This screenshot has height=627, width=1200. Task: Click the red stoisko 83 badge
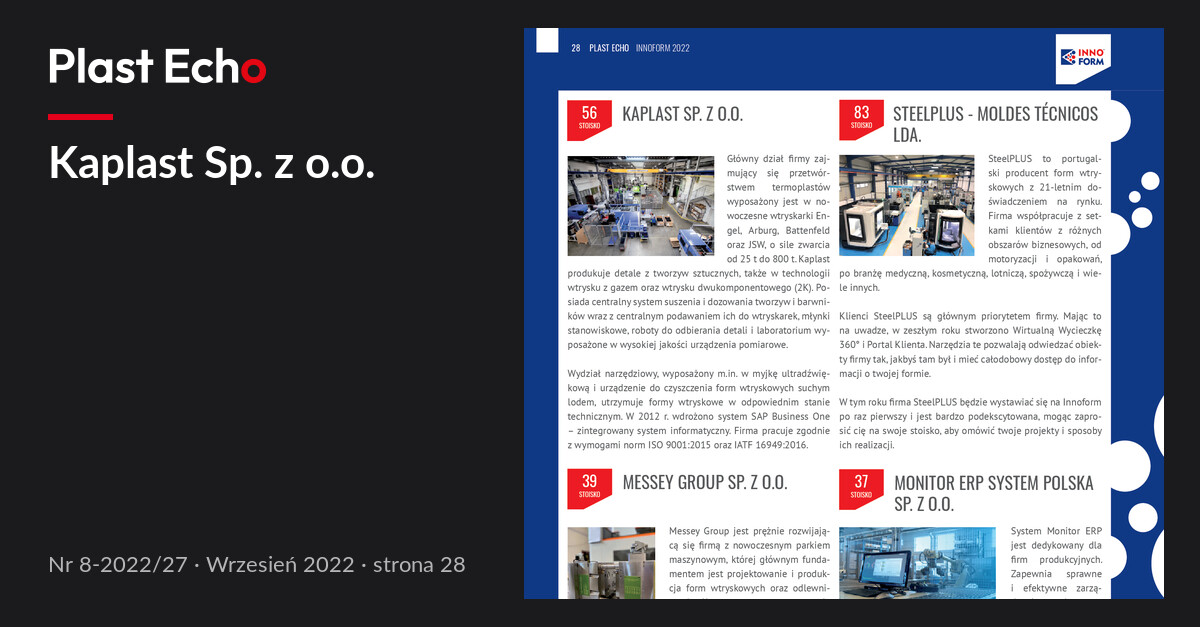coord(861,121)
